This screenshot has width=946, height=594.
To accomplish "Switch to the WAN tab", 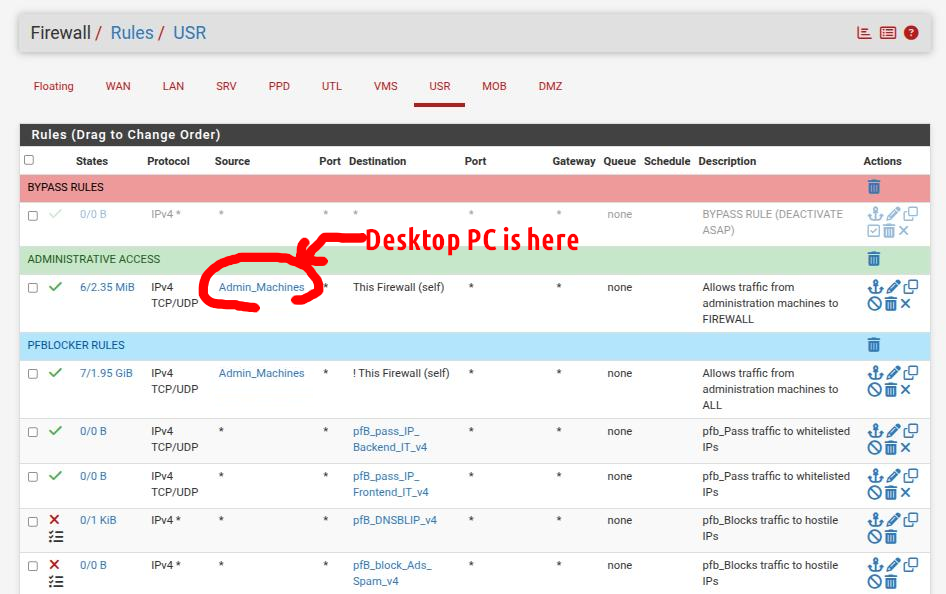I will [x=118, y=86].
